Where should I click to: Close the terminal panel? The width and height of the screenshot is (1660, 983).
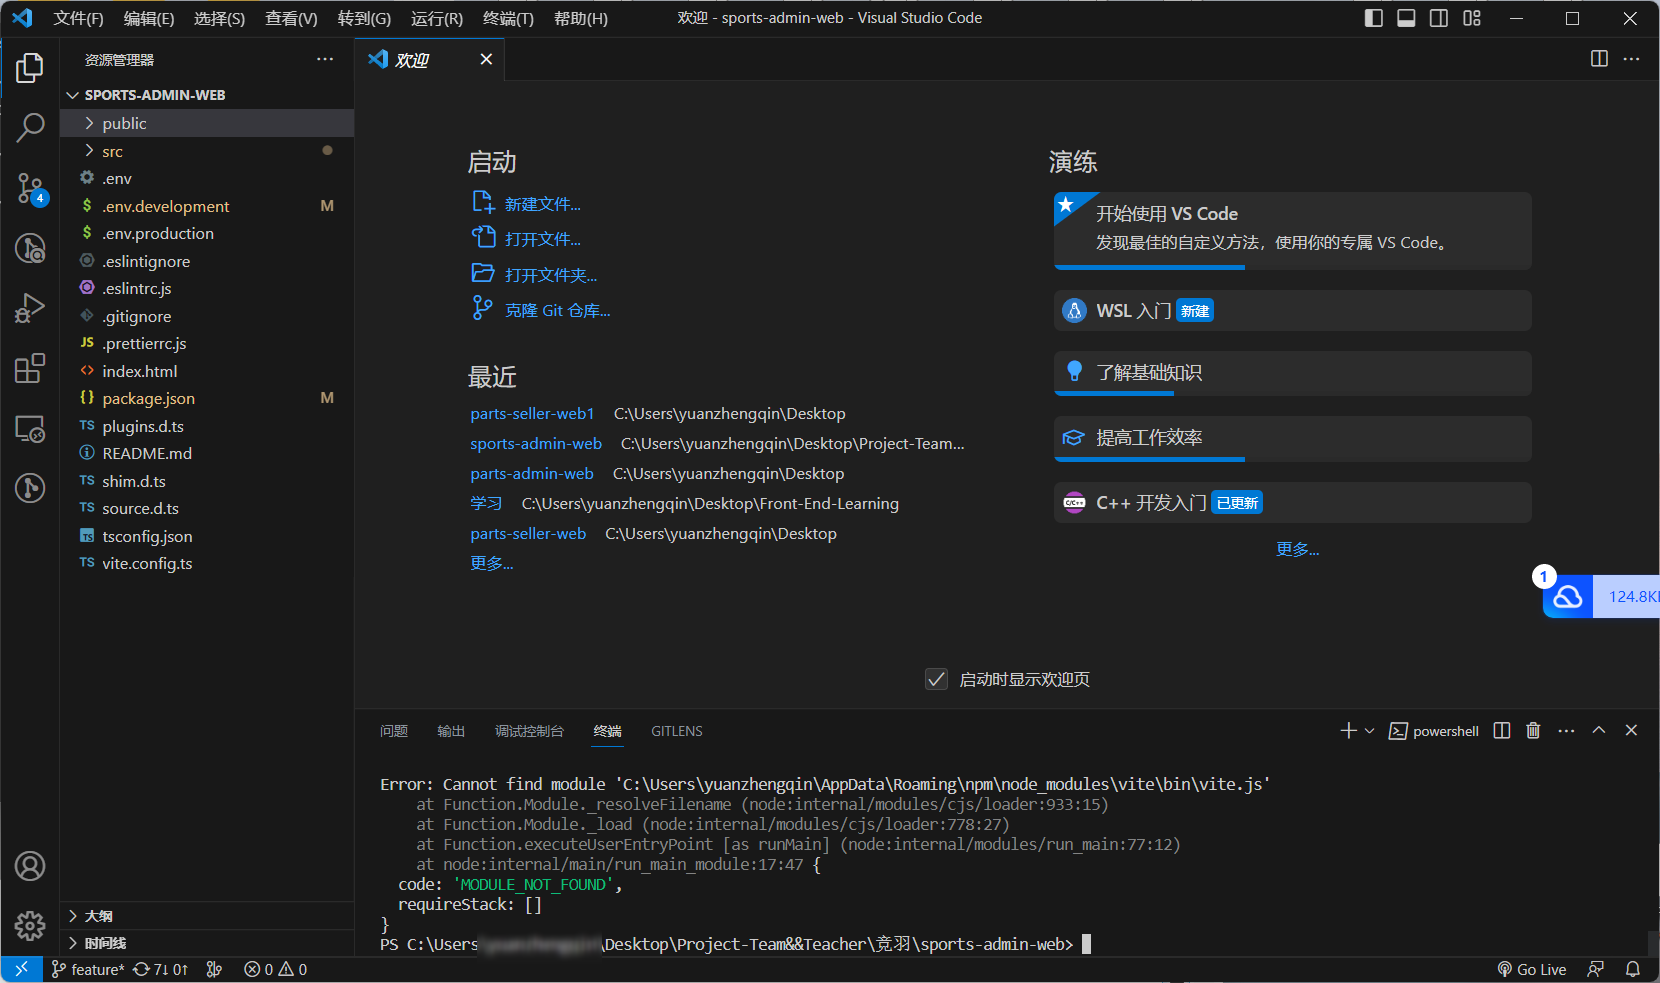1631,730
